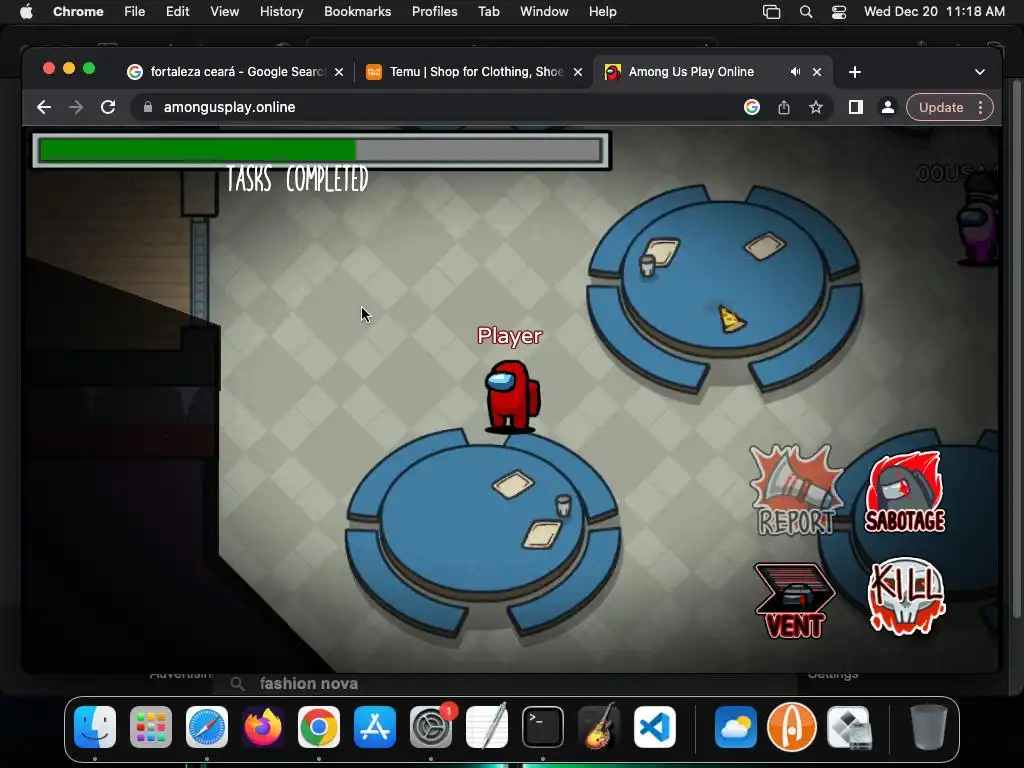Mute the Among Us tab audio icon
Image resolution: width=1024 pixels, height=768 pixels.
coord(795,72)
